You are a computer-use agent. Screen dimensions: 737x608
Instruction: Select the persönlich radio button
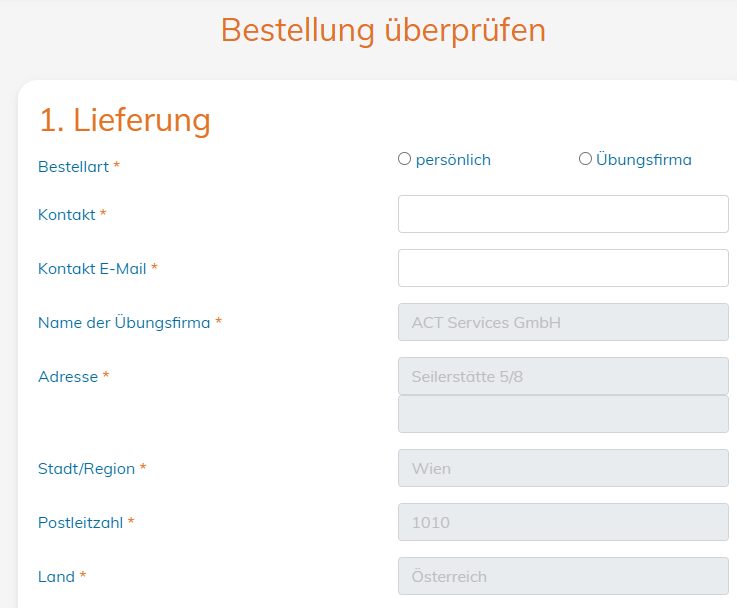404,159
